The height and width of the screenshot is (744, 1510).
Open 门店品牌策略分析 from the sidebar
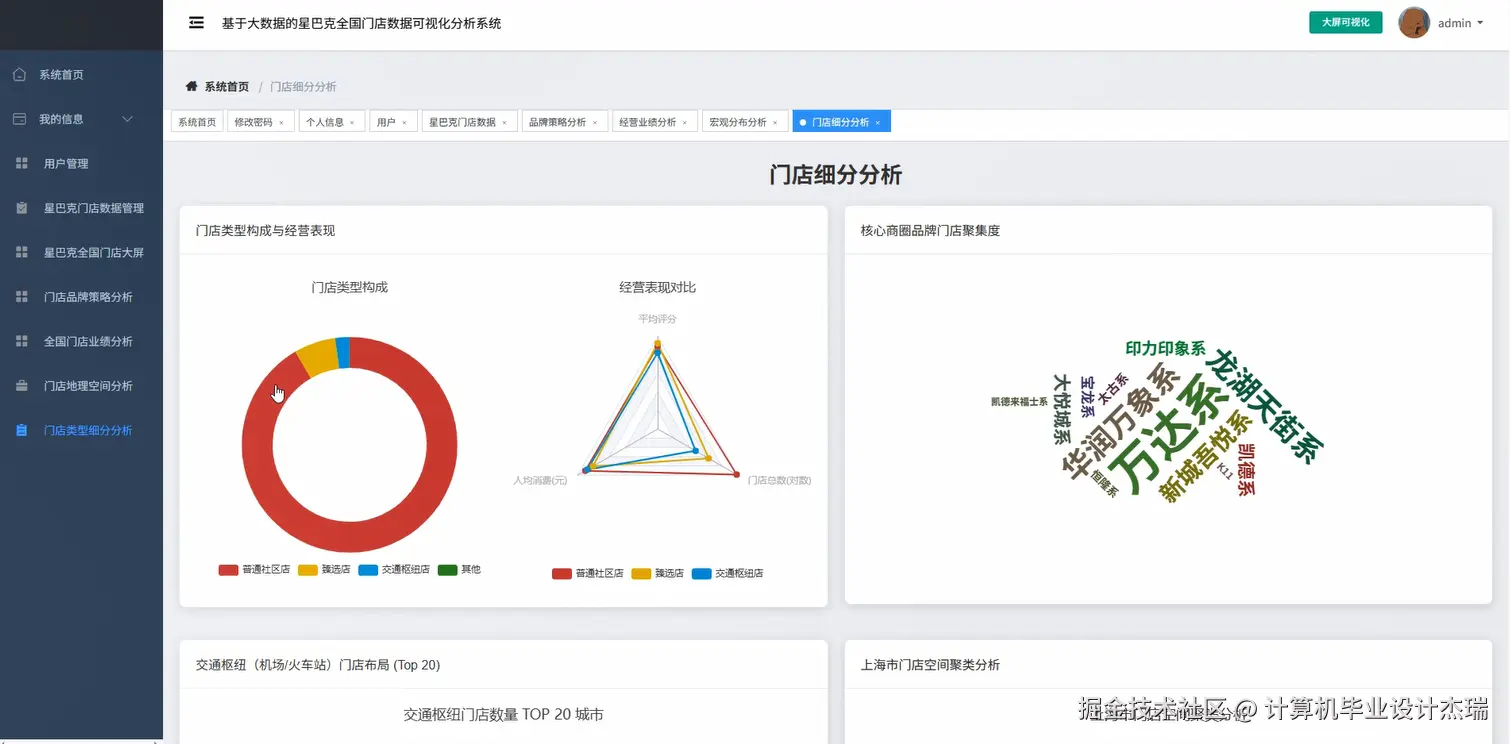[21, 296]
